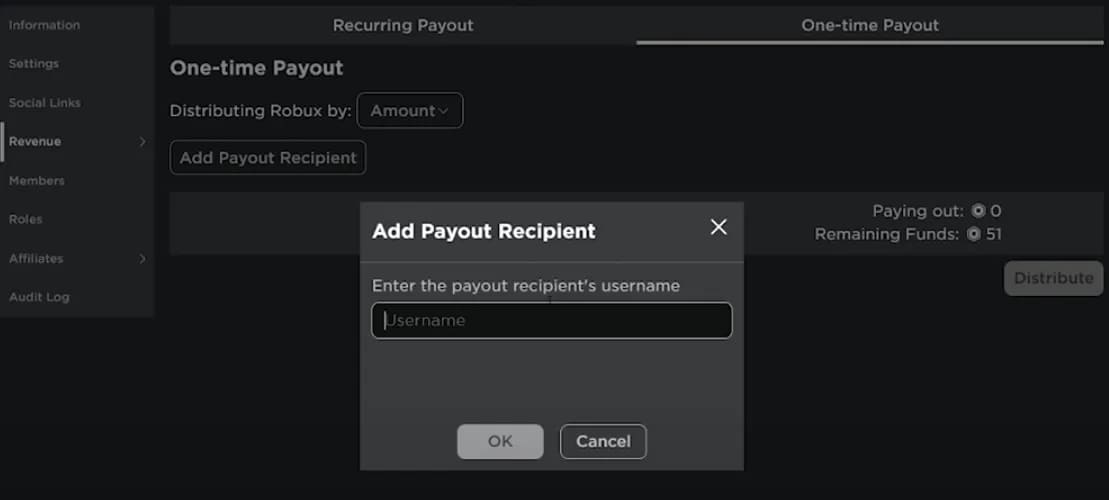Expand the Revenue submenu chevron

(x=142, y=141)
